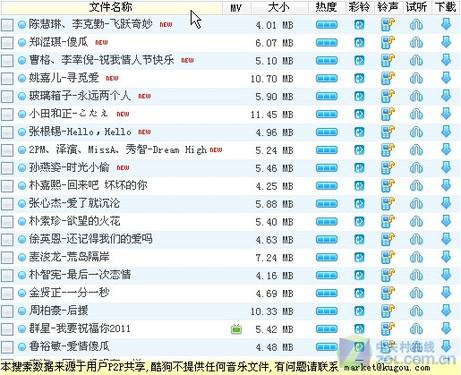The height and width of the screenshot is (375, 461).
Task: Listen to 鲁裕敏-爱情傻瓜 with headphone icon
Action: (416, 347)
